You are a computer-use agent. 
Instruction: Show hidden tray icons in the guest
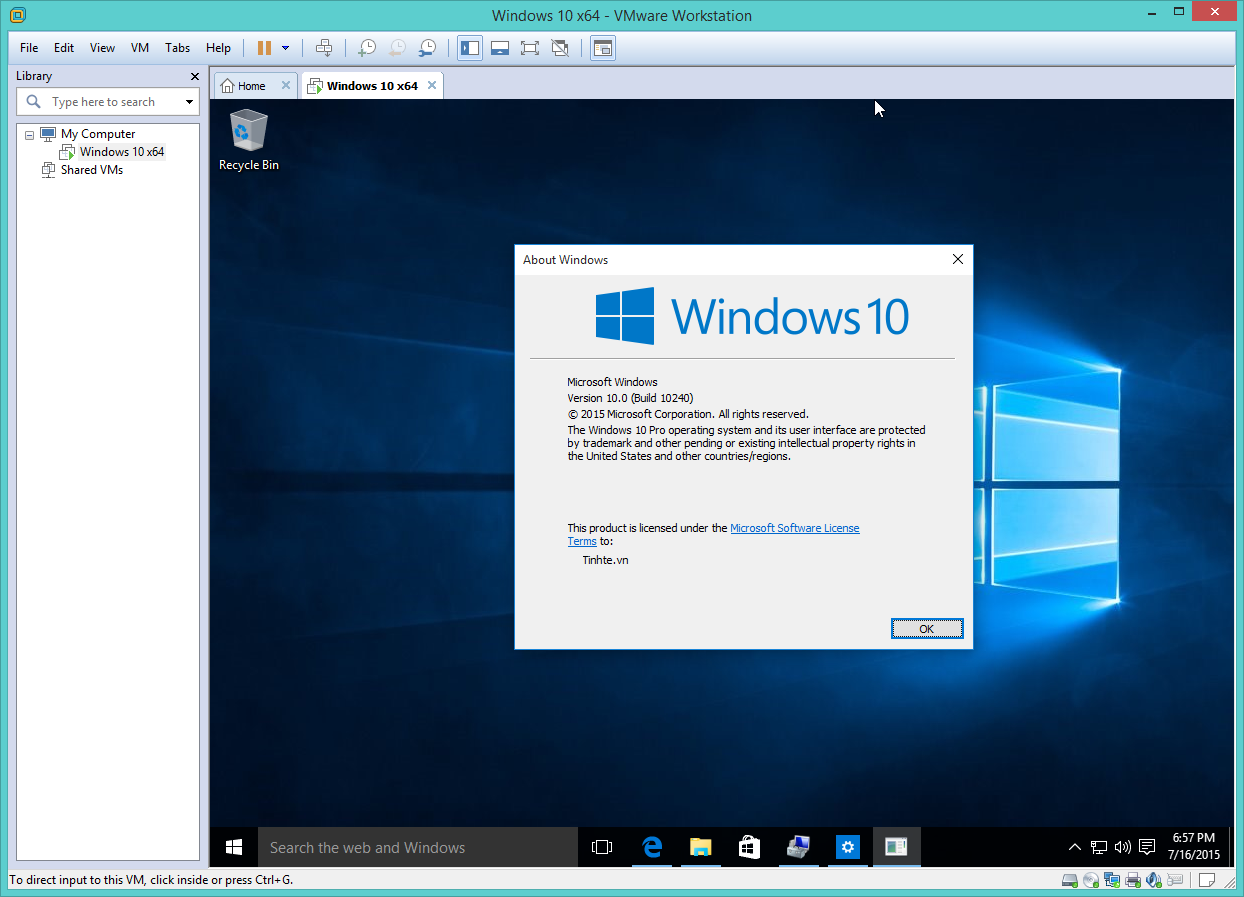tap(1075, 847)
